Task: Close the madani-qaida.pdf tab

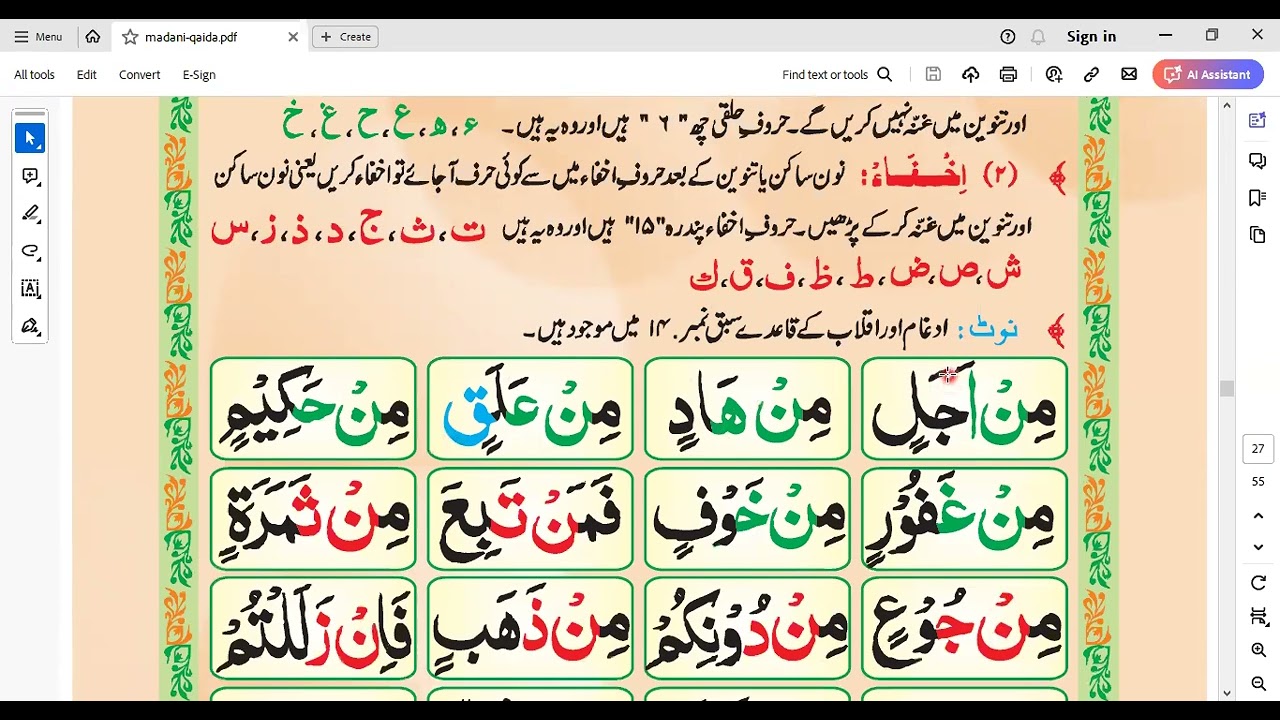Action: (293, 37)
